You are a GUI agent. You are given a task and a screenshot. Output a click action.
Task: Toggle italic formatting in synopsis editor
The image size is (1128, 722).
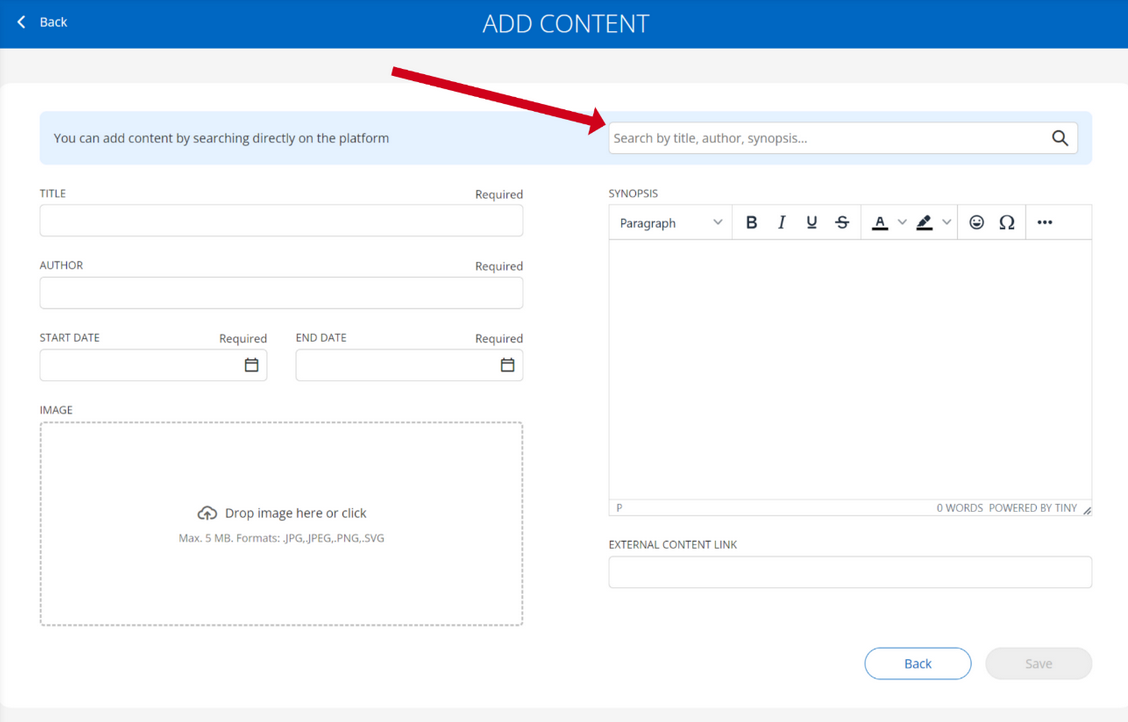pos(781,223)
